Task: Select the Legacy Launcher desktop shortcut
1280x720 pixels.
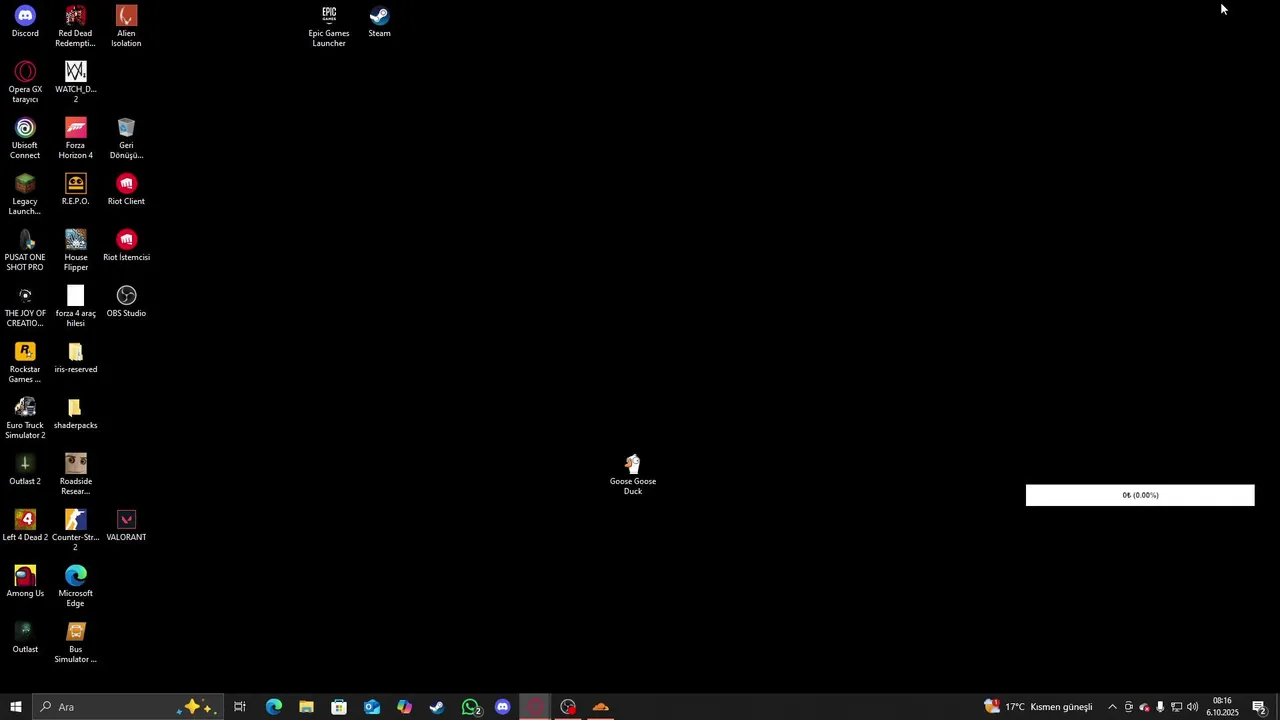Action: coord(25,195)
